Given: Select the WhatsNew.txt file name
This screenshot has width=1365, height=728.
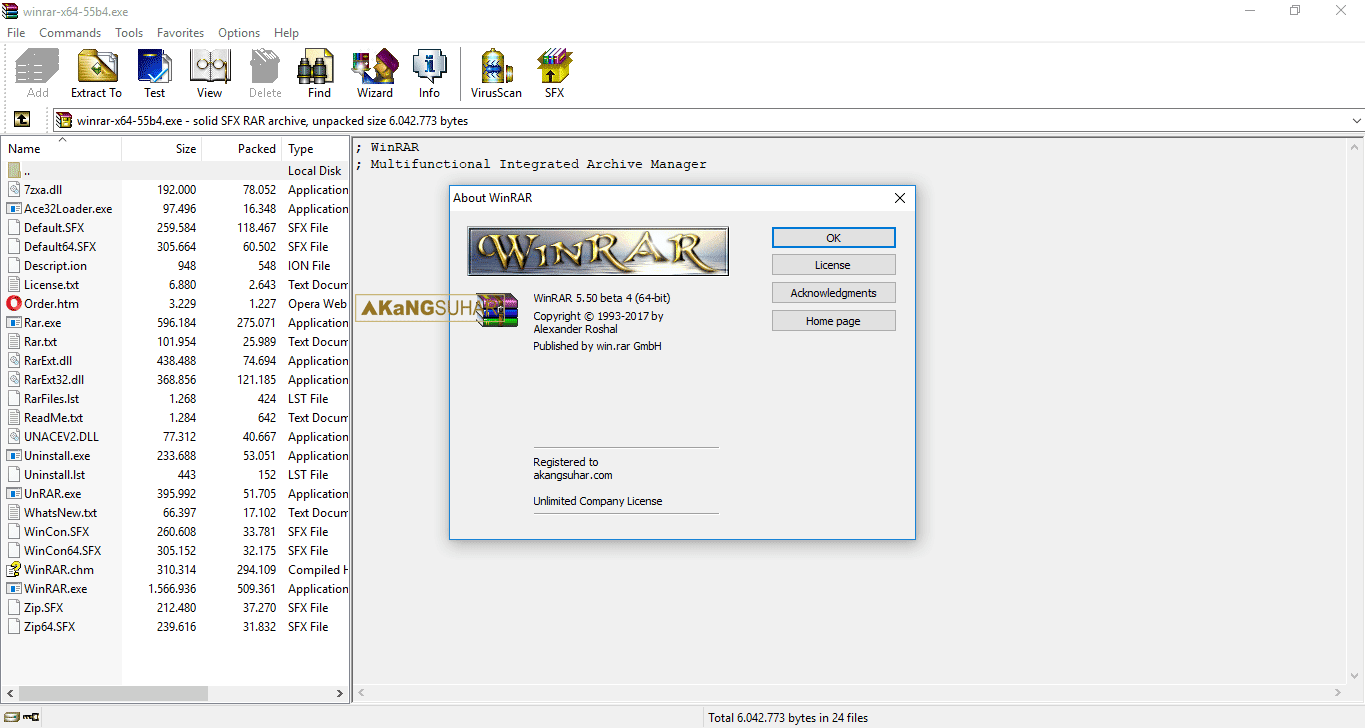Looking at the screenshot, I should [60, 513].
